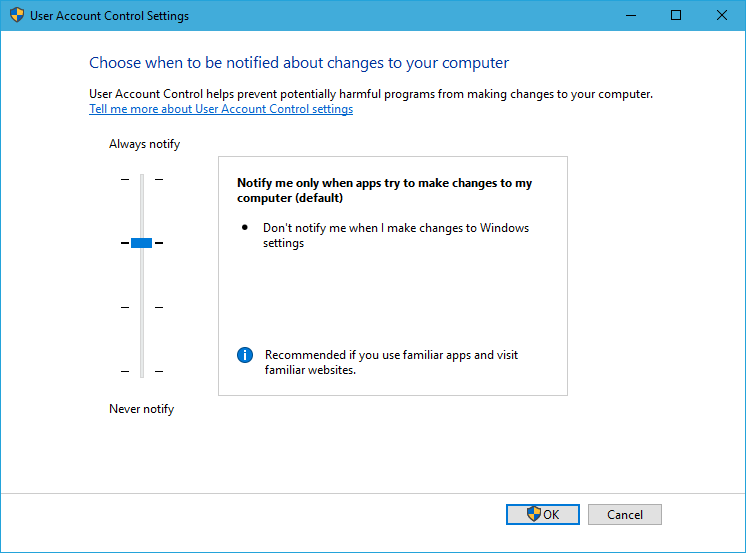Screen dimensions: 746x553
Task: Click the Never notify label
Action: [141, 409]
